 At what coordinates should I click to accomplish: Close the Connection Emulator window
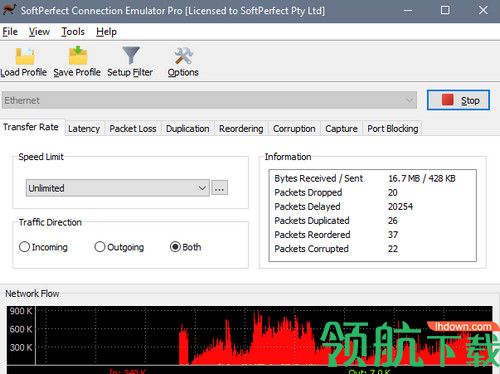pos(483,10)
